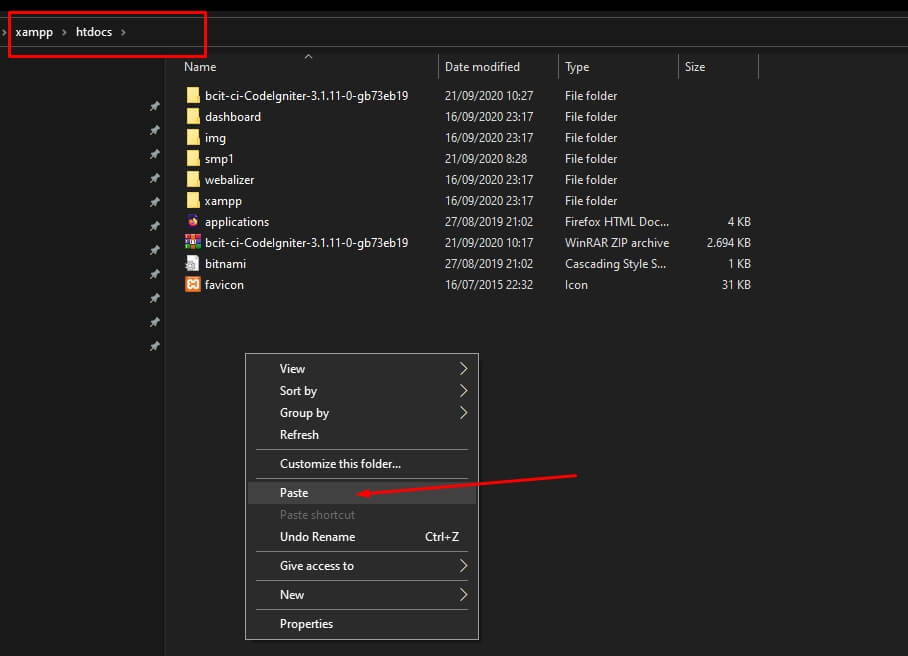Select the WinRAR ZIP archive icon

[193, 243]
